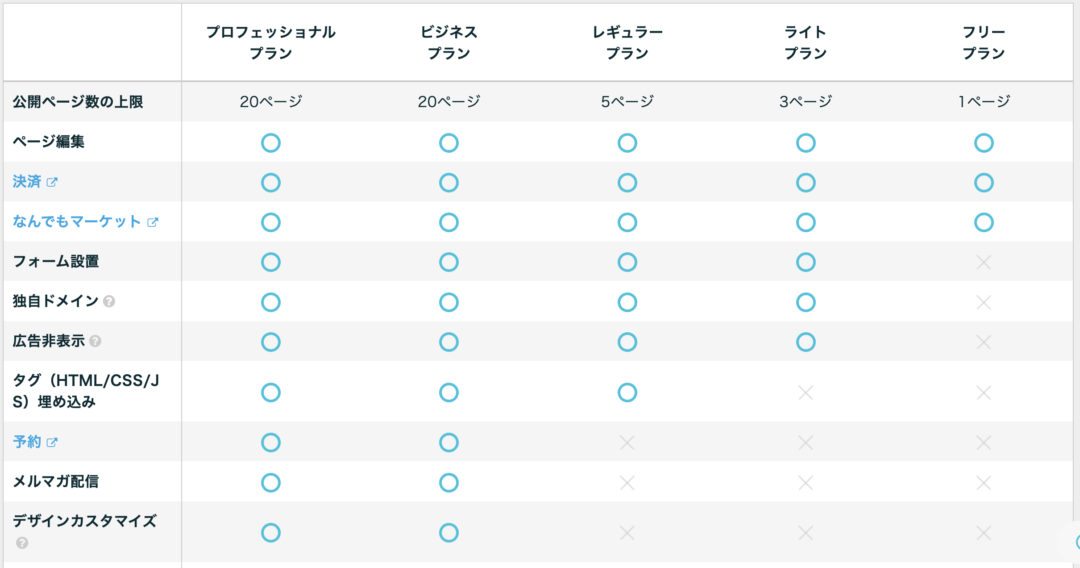The width and height of the screenshot is (1080, 568).
Task: Click external-link icon beside 予約
Action: (x=52, y=443)
